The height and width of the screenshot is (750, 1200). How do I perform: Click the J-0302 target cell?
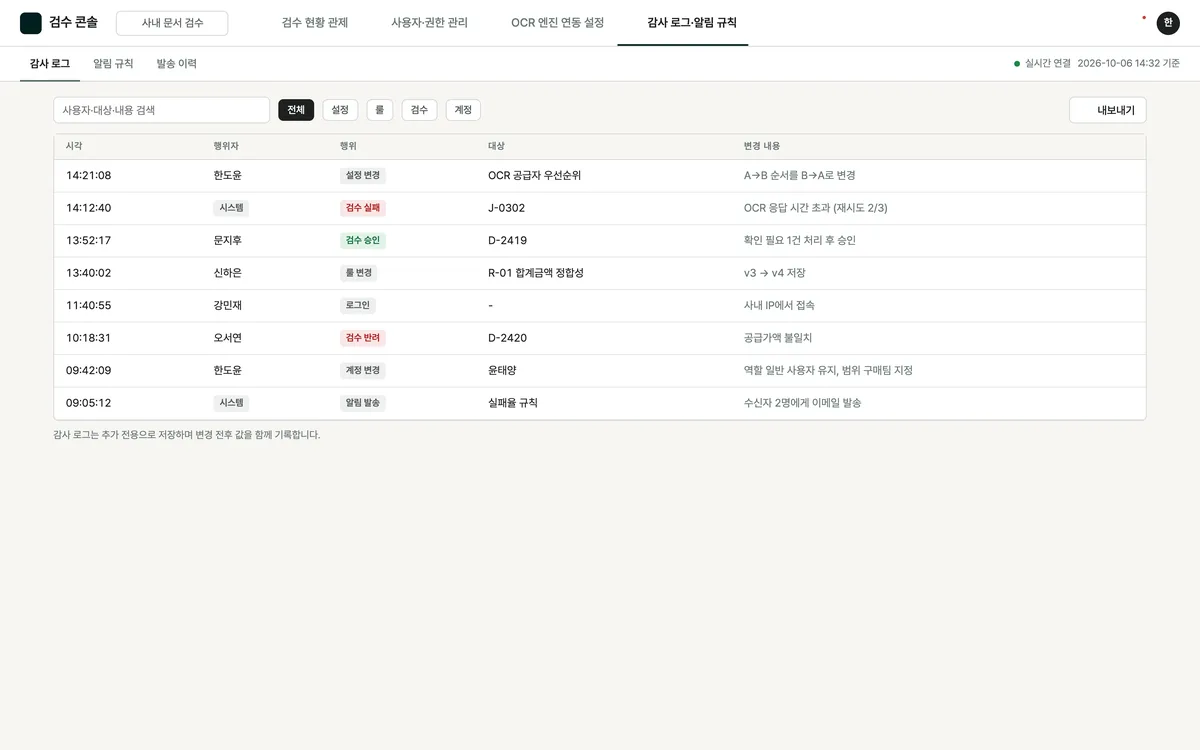[x=506, y=208]
